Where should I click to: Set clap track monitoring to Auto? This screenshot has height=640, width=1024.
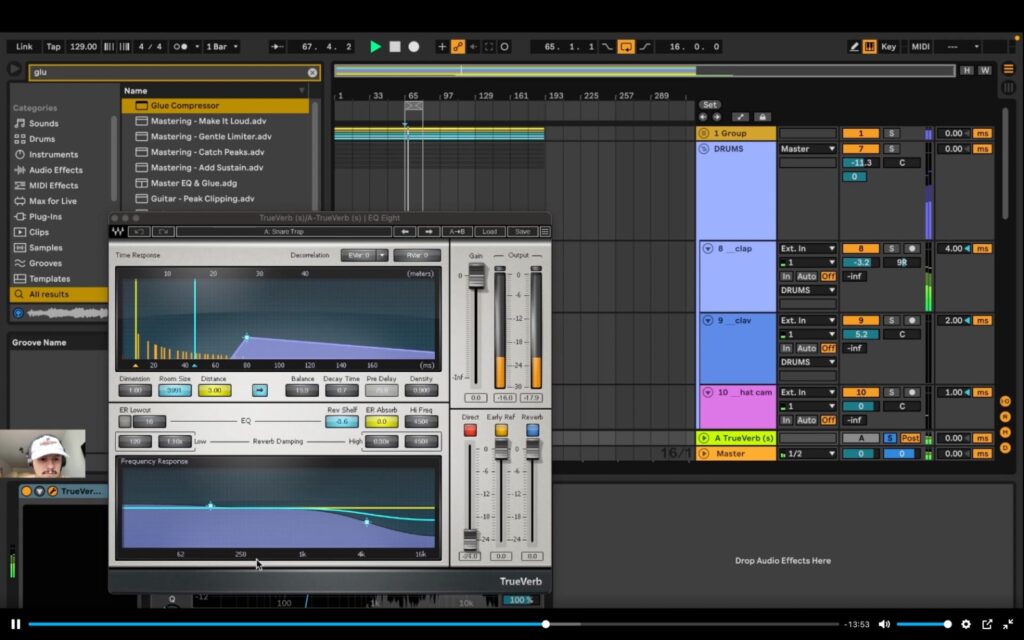[x=807, y=276]
